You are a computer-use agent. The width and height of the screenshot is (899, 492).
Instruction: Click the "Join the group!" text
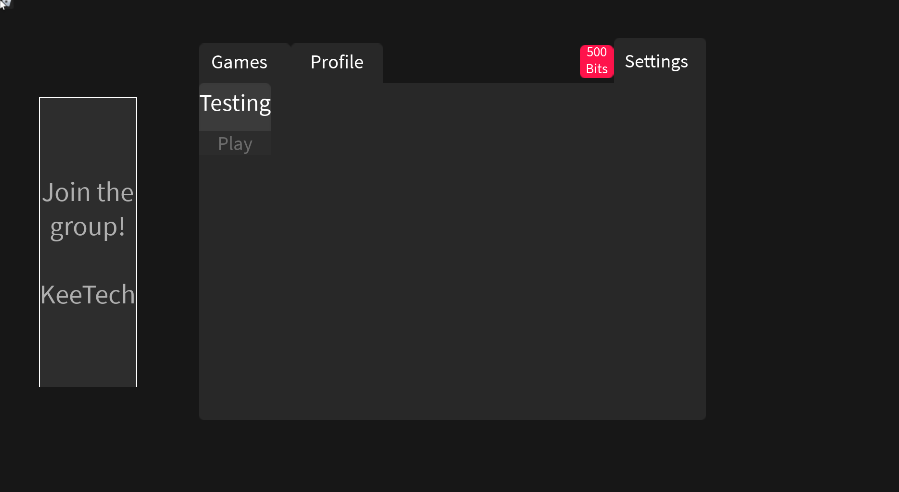click(x=88, y=209)
